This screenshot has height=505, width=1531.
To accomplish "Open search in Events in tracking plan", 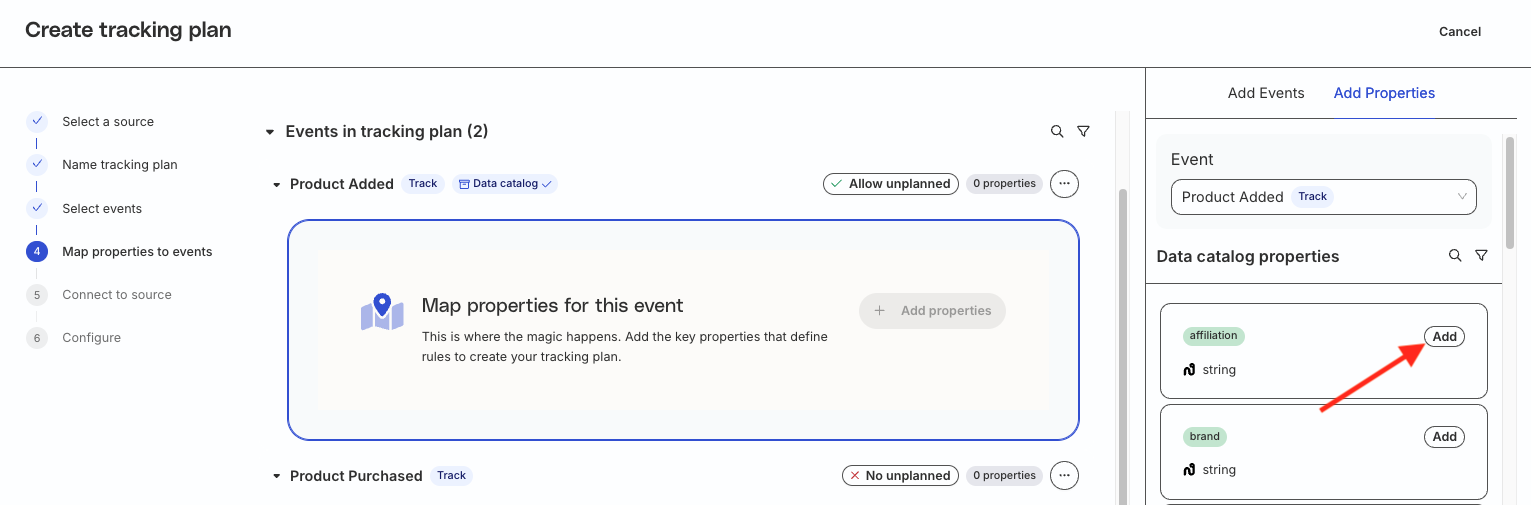I will [1057, 131].
